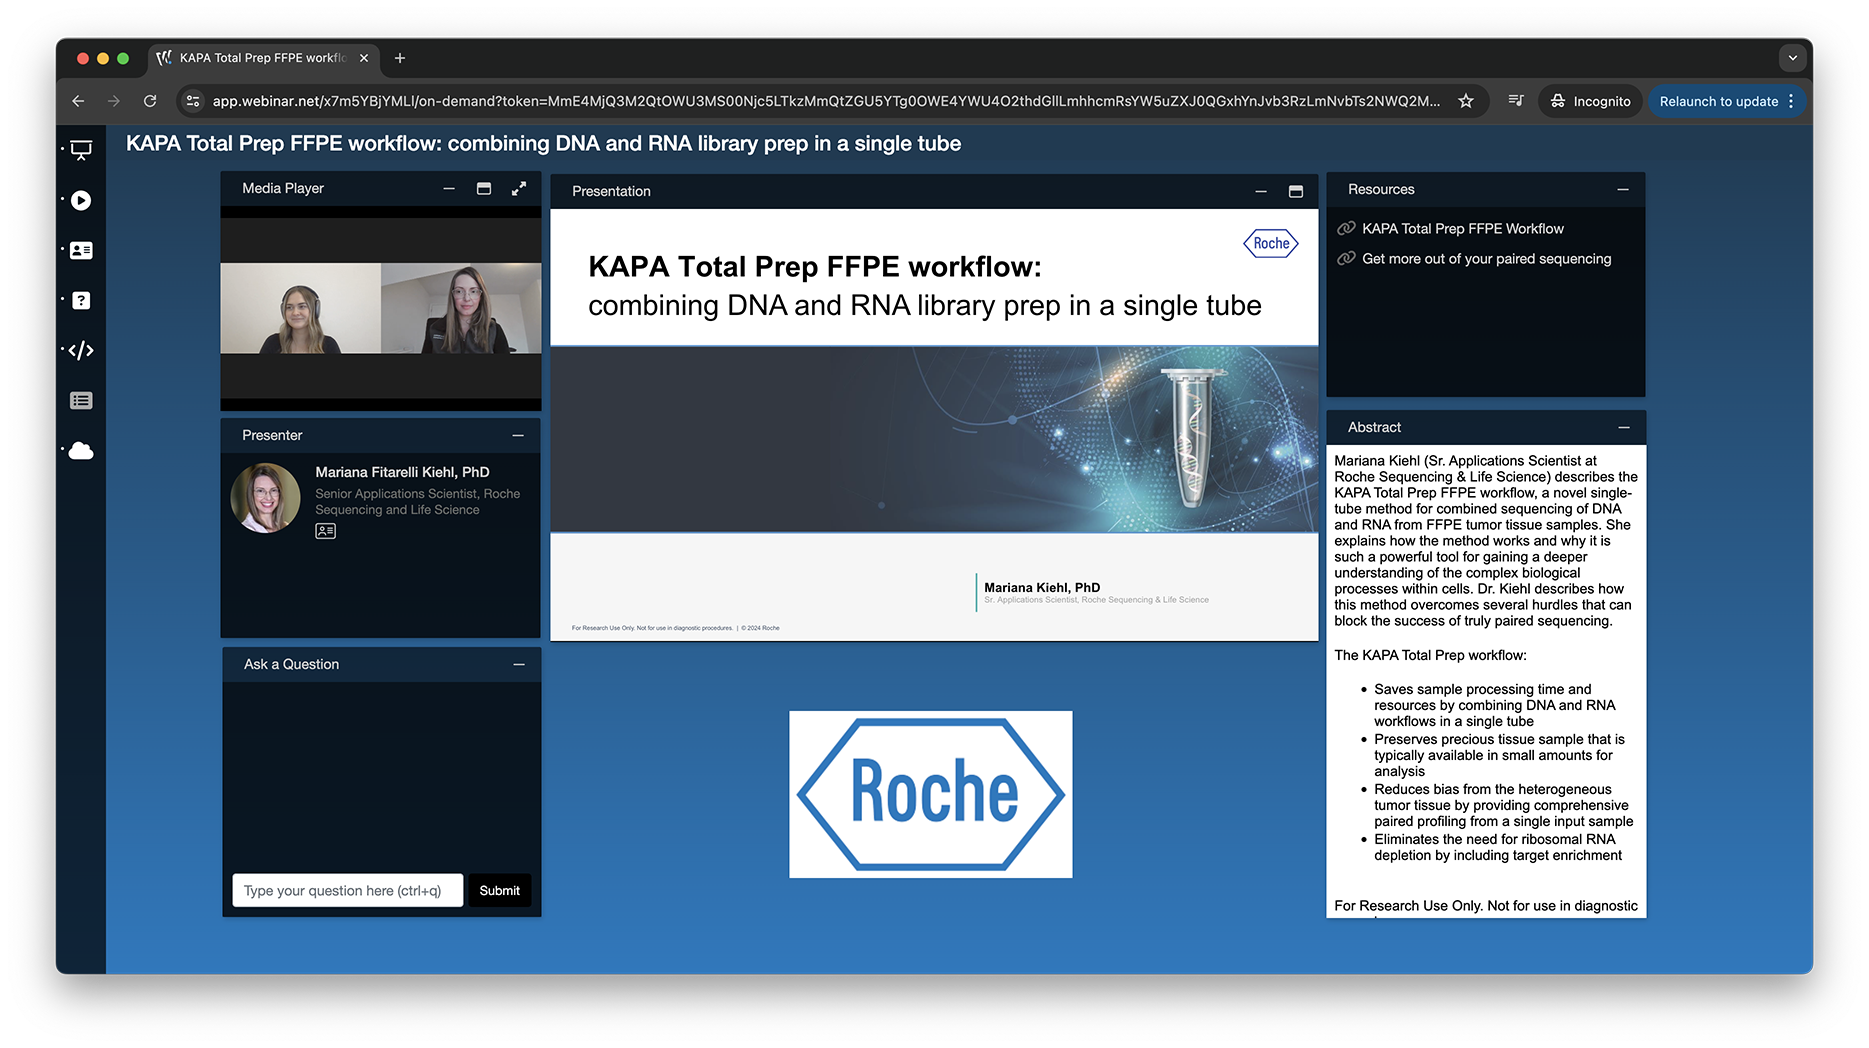Open the tab search dropdown

1793,58
